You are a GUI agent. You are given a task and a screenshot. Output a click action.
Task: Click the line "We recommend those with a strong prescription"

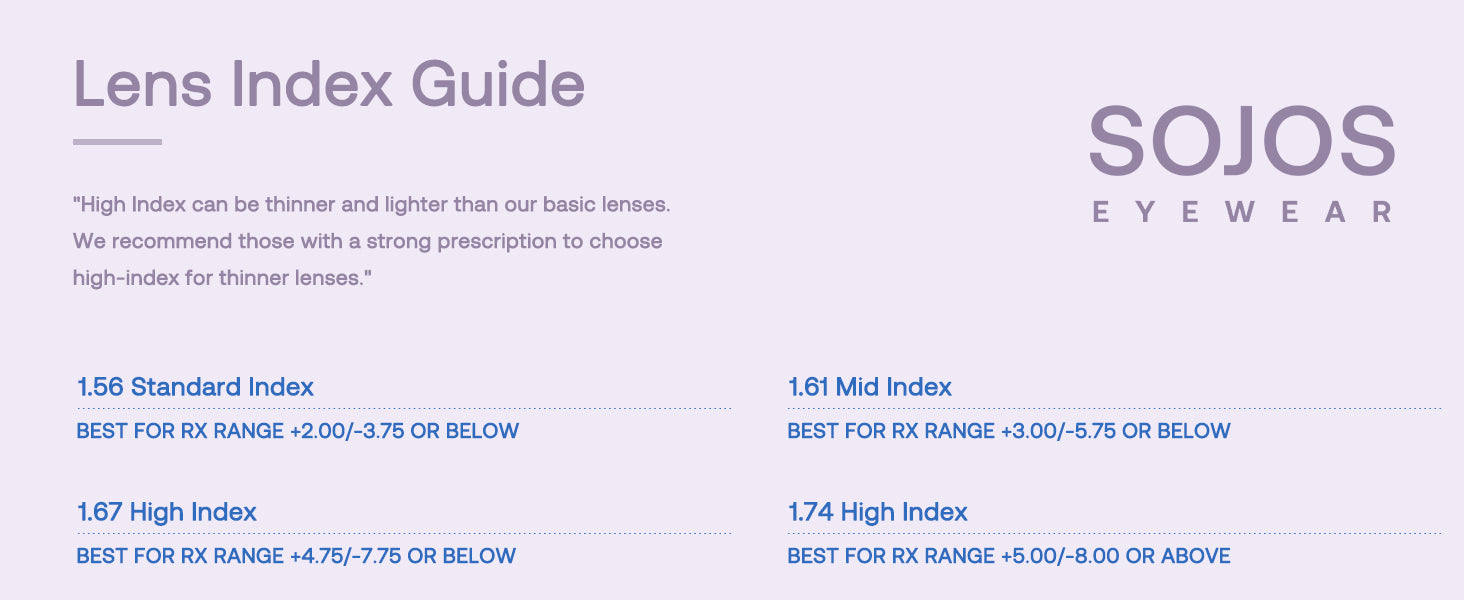tap(368, 241)
